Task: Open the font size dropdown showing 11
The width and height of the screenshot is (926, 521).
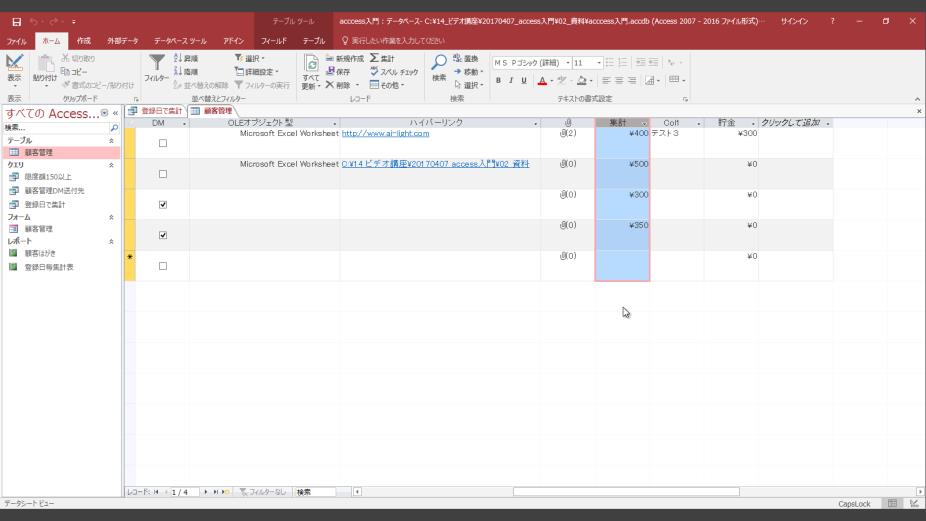Action: coord(599,63)
